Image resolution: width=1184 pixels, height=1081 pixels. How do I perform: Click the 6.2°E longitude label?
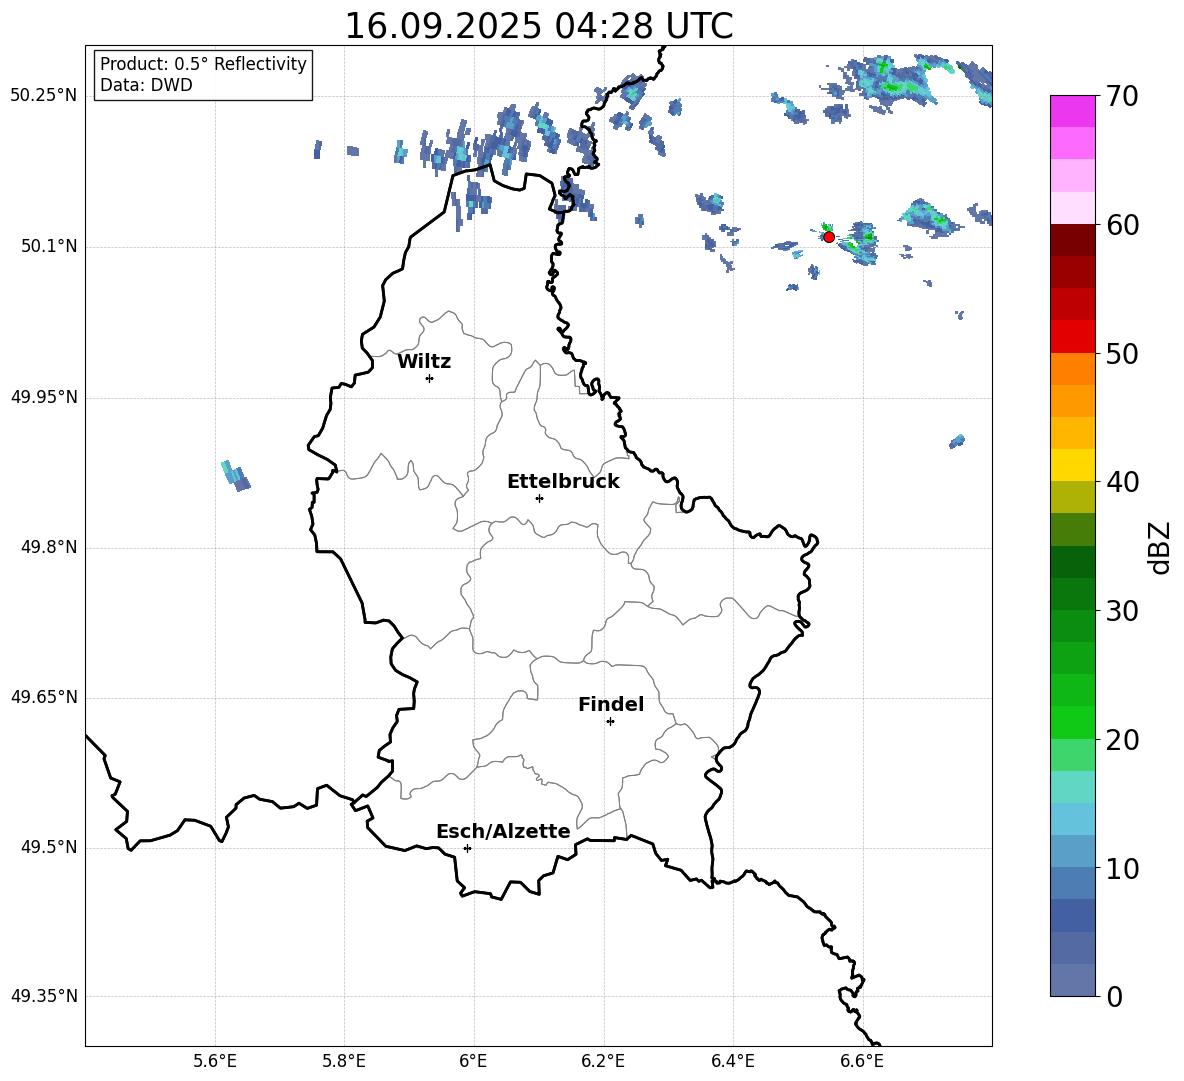pyautogui.click(x=603, y=1061)
